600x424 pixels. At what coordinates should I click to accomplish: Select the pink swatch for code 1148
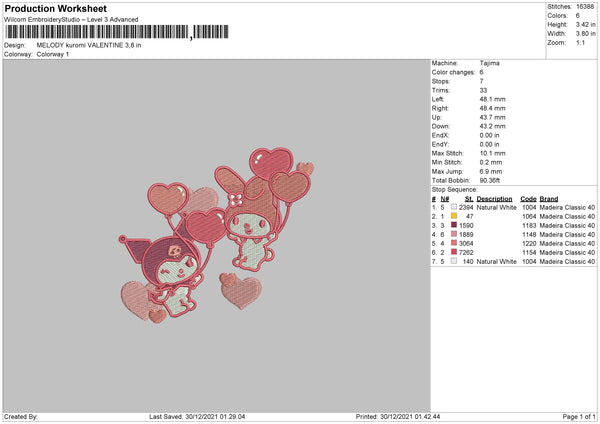pos(454,234)
